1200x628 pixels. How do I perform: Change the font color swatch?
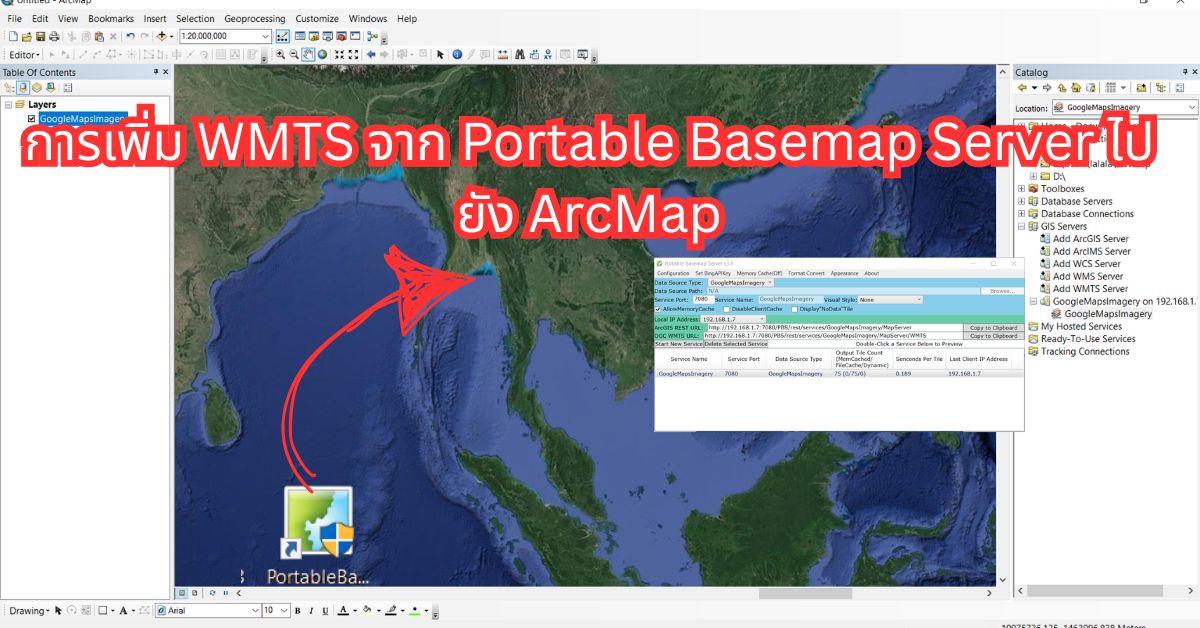click(343, 610)
